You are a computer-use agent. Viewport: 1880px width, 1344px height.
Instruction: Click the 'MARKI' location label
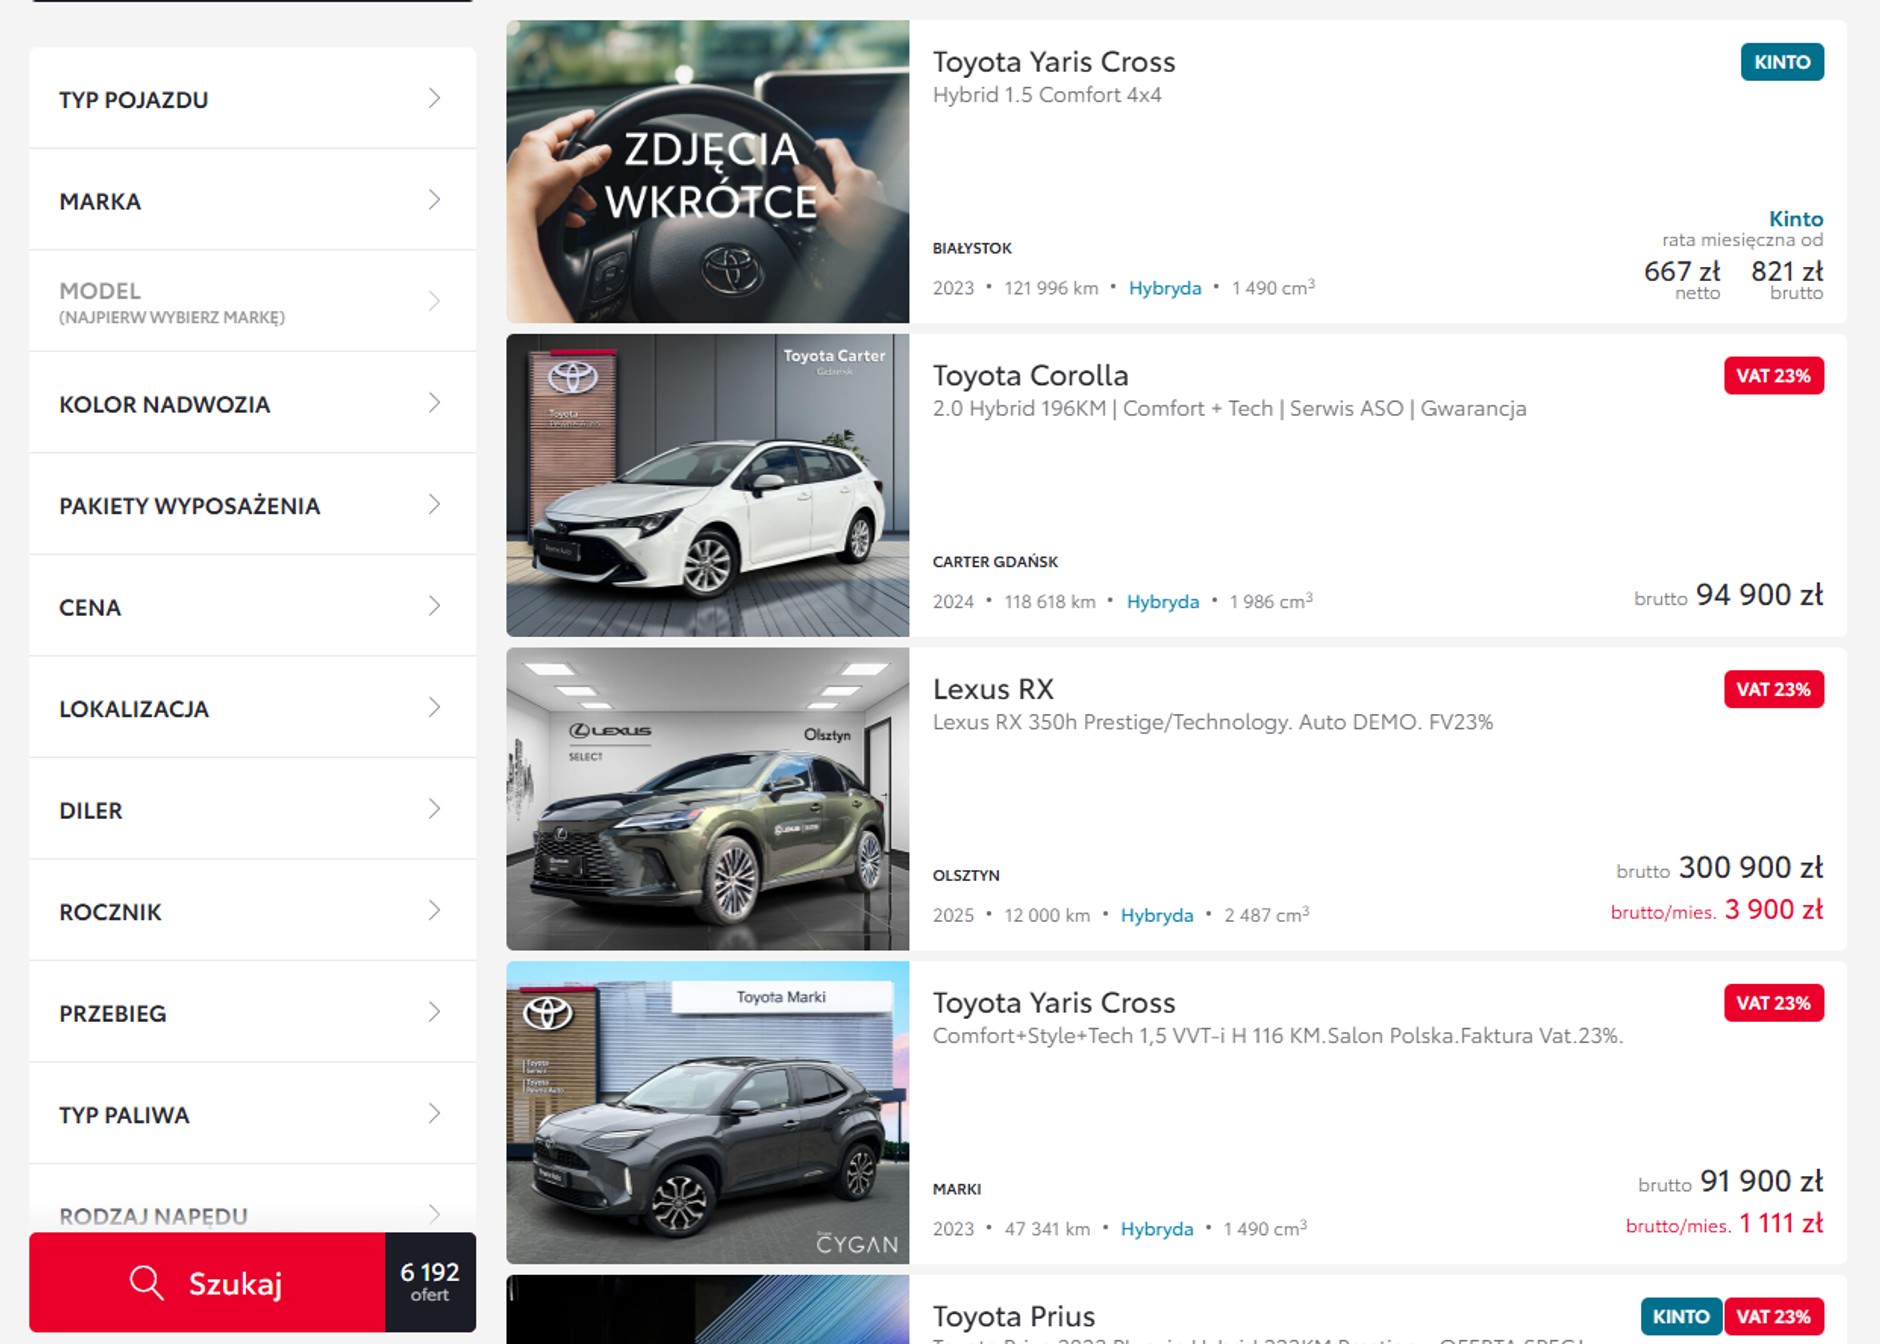(x=957, y=1189)
